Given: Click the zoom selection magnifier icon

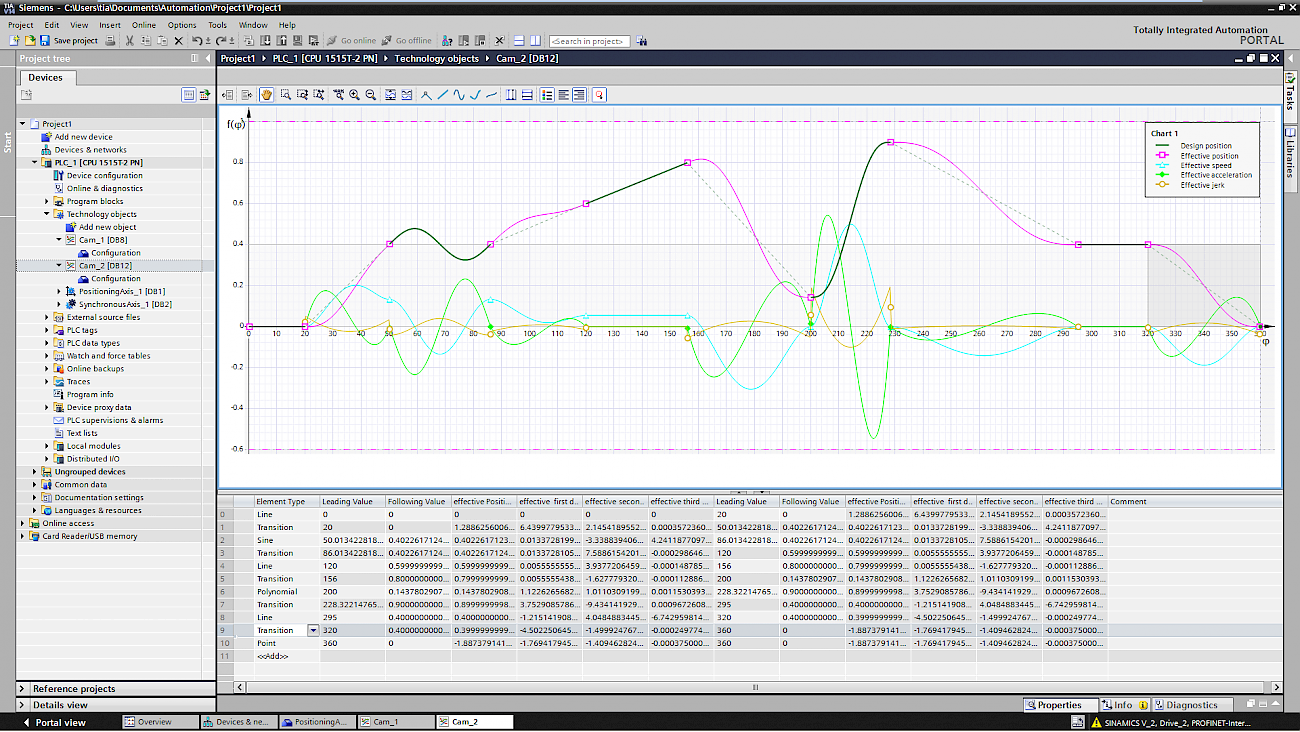Looking at the screenshot, I should [x=286, y=95].
